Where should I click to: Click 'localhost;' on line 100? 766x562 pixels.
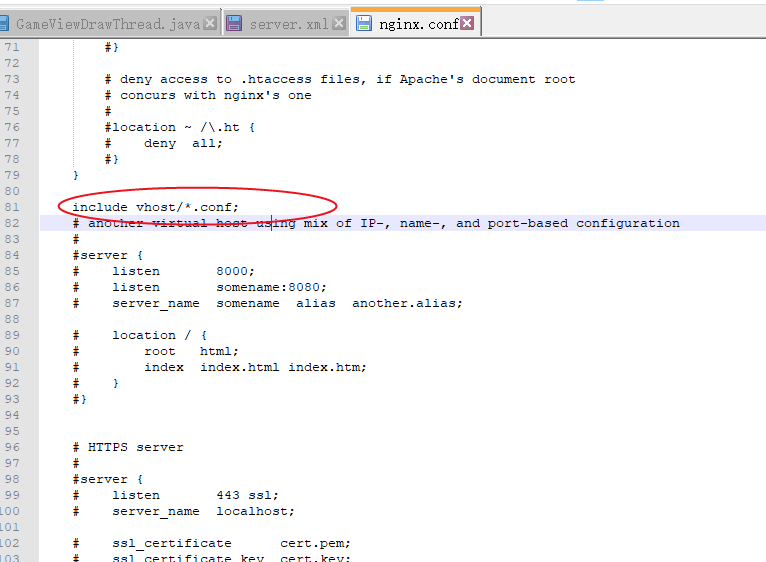255,511
